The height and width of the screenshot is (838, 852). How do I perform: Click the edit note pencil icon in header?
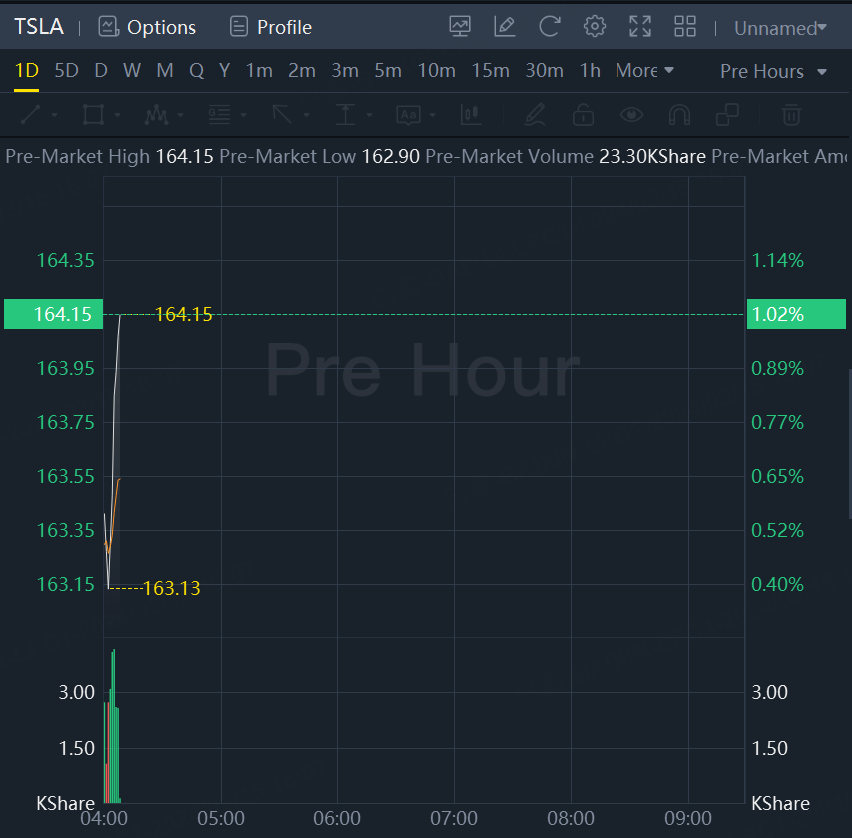click(504, 26)
